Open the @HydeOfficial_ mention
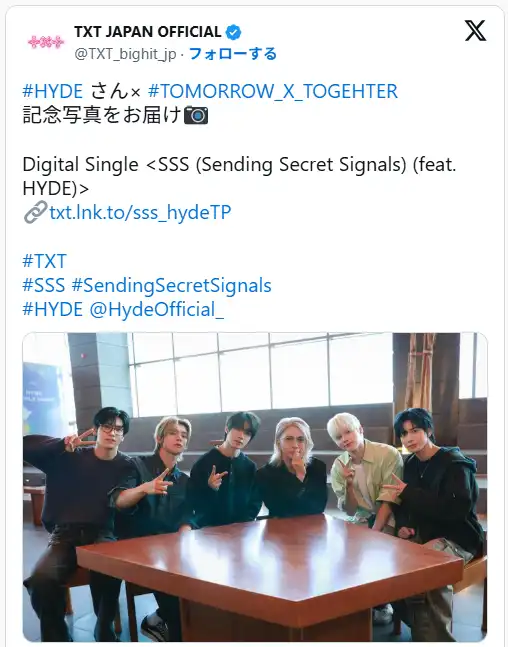 [x=157, y=310]
